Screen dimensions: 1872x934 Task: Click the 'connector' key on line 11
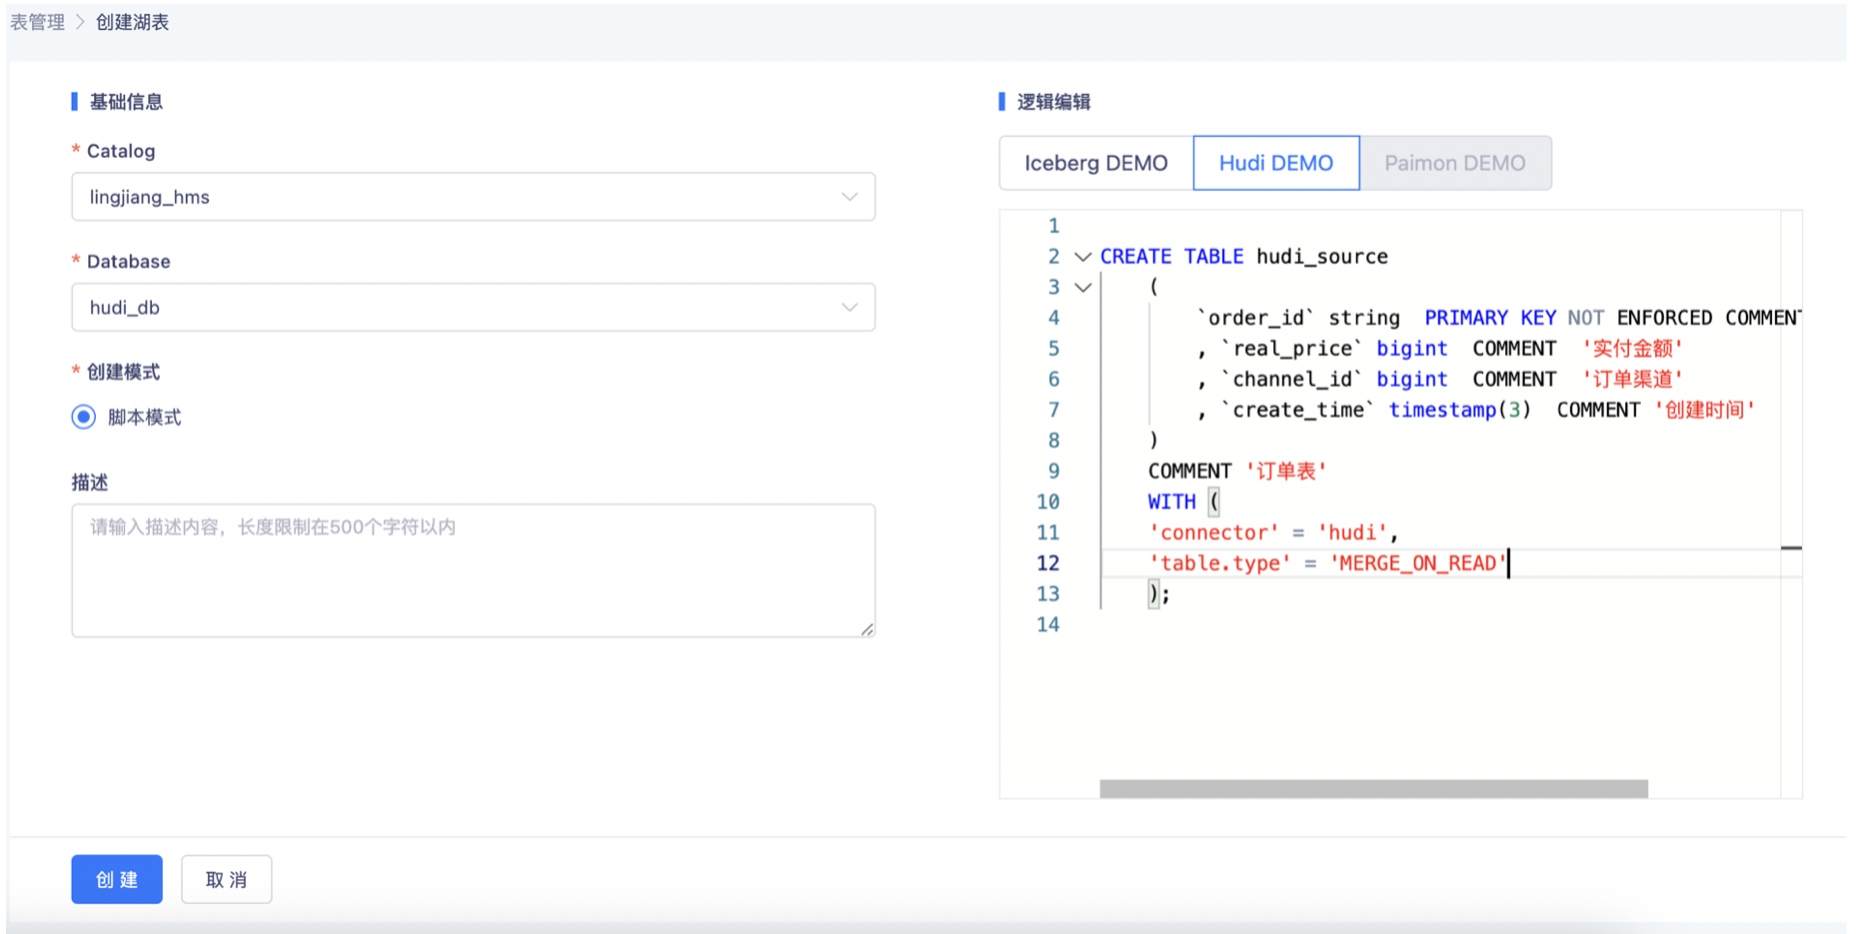coord(1213,533)
